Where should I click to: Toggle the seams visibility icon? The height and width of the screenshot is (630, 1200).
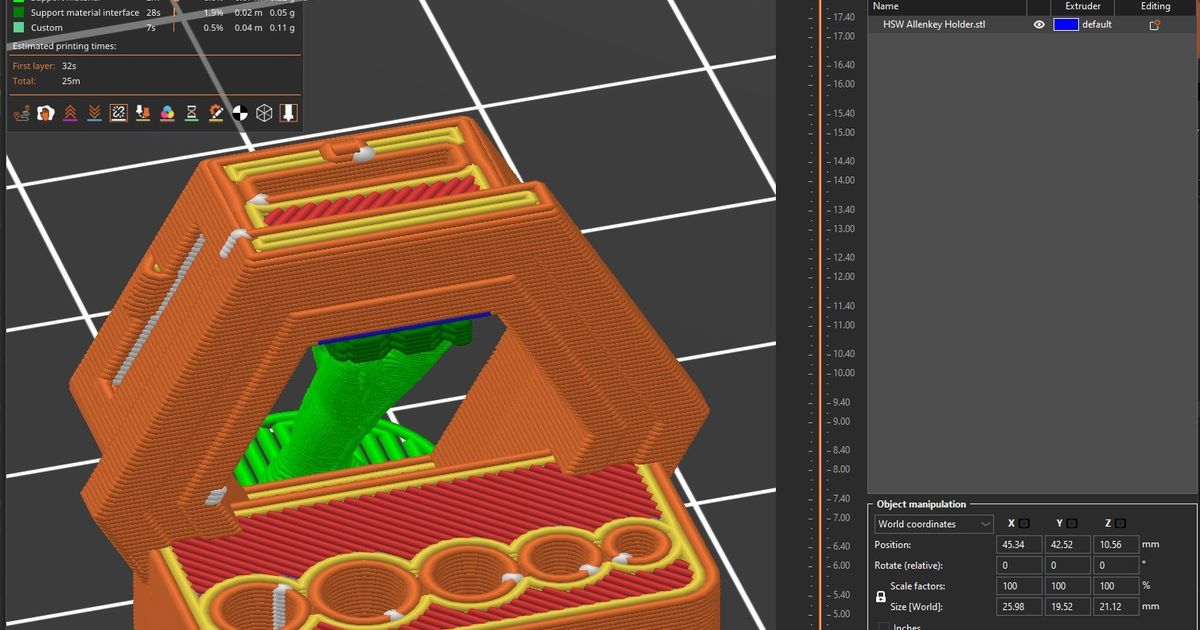tap(118, 114)
